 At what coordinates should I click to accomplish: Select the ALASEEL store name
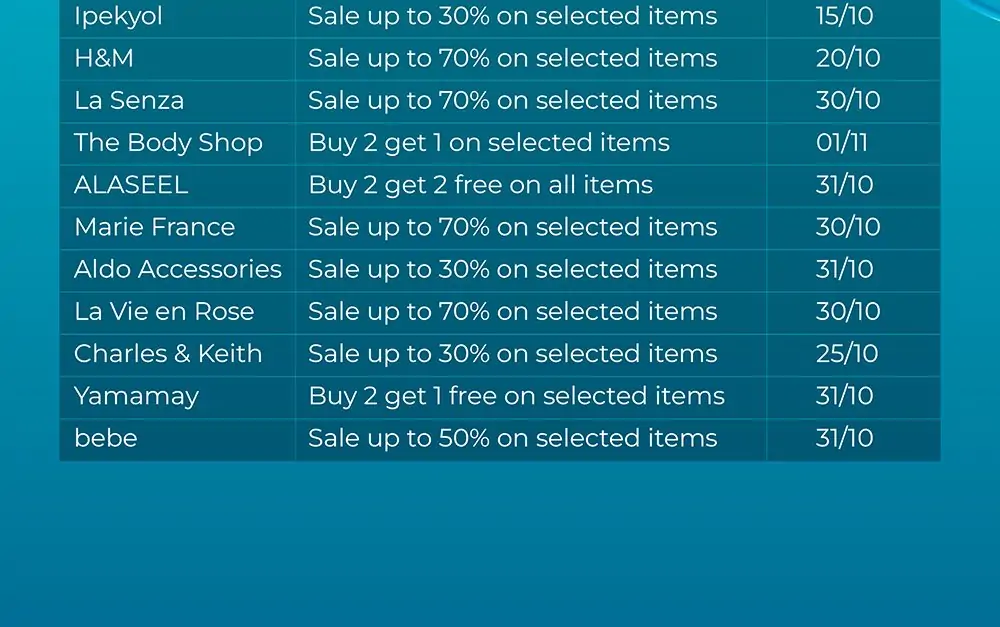pyautogui.click(x=131, y=184)
